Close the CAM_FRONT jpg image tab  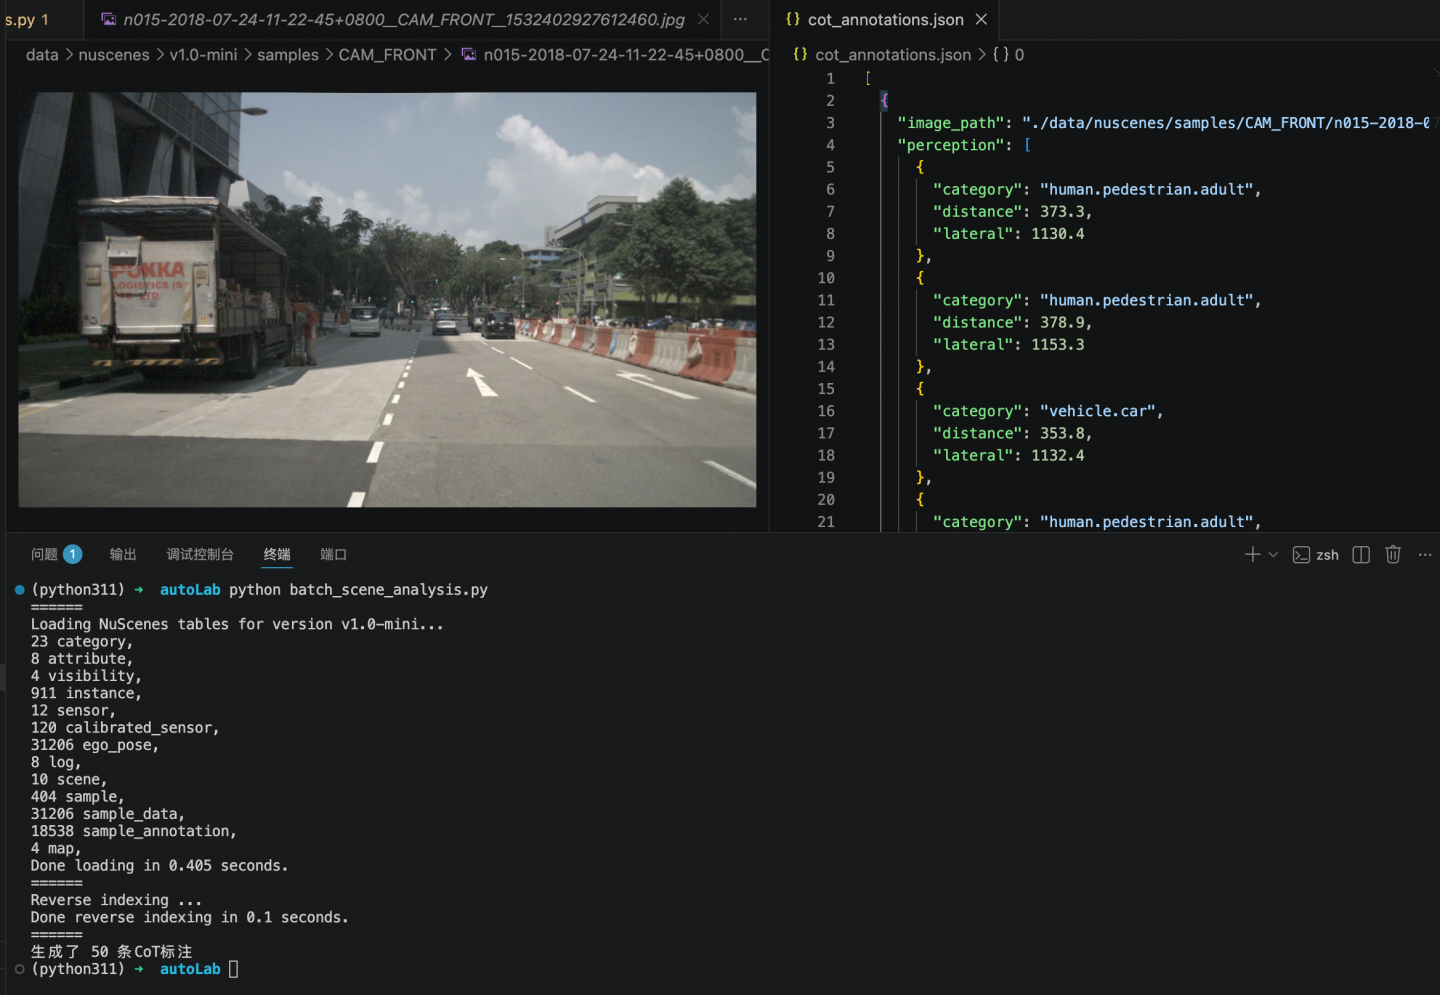(x=704, y=19)
